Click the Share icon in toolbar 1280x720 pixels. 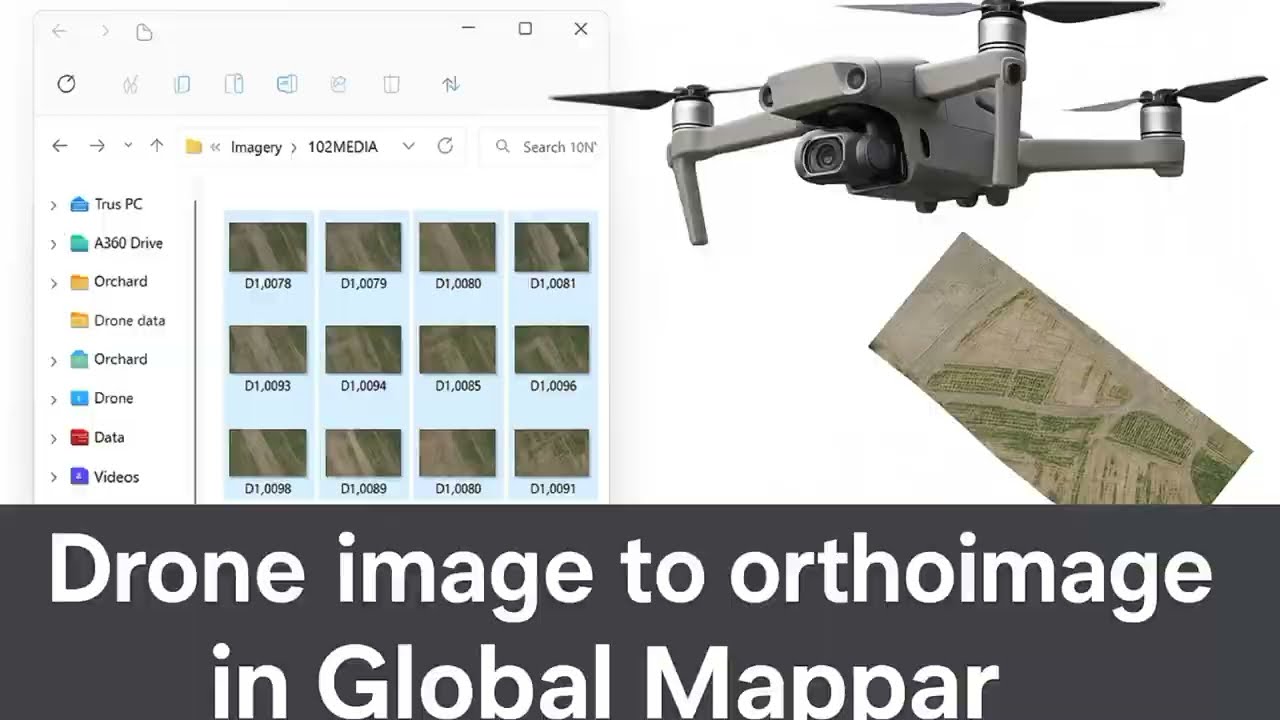coord(338,84)
